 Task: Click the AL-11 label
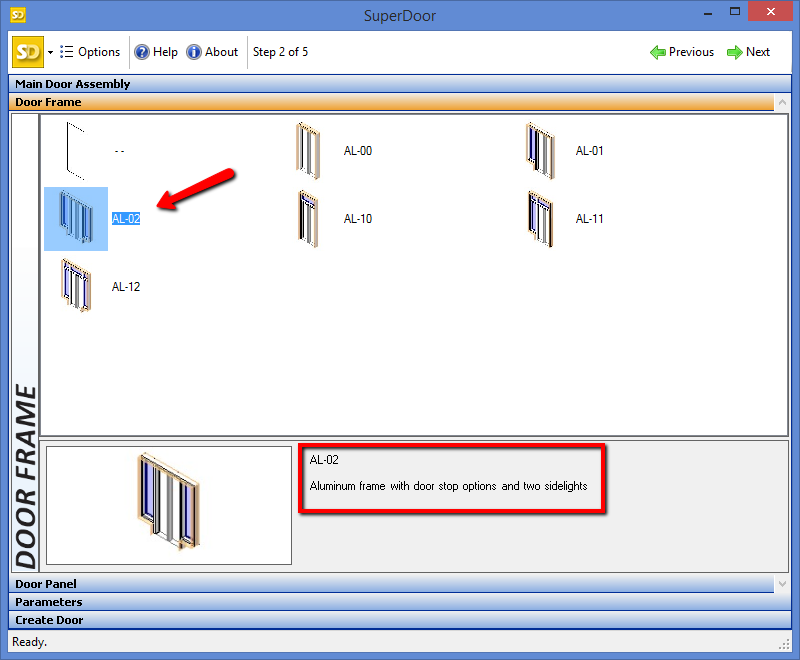(589, 219)
